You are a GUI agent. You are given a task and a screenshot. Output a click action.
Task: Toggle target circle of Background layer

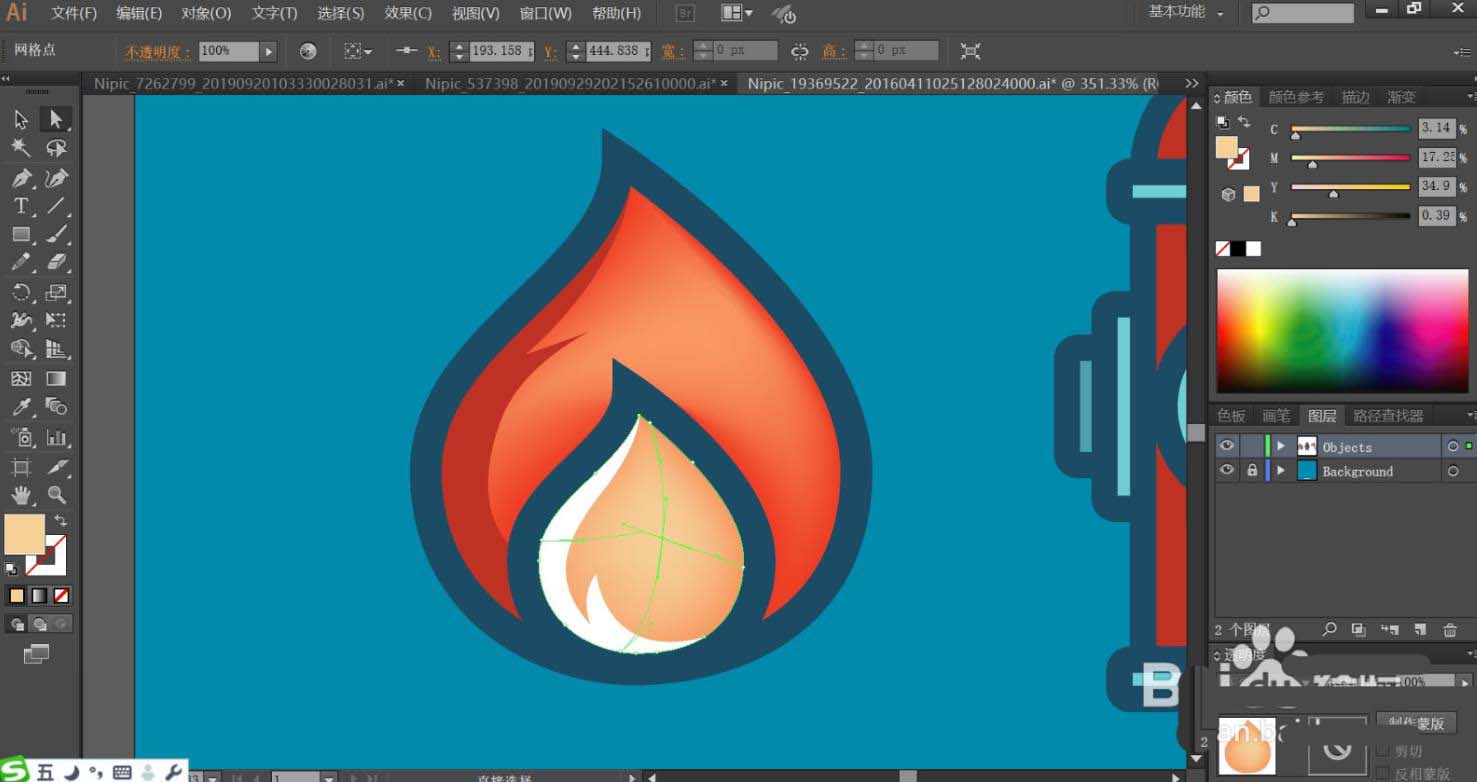pos(1453,471)
